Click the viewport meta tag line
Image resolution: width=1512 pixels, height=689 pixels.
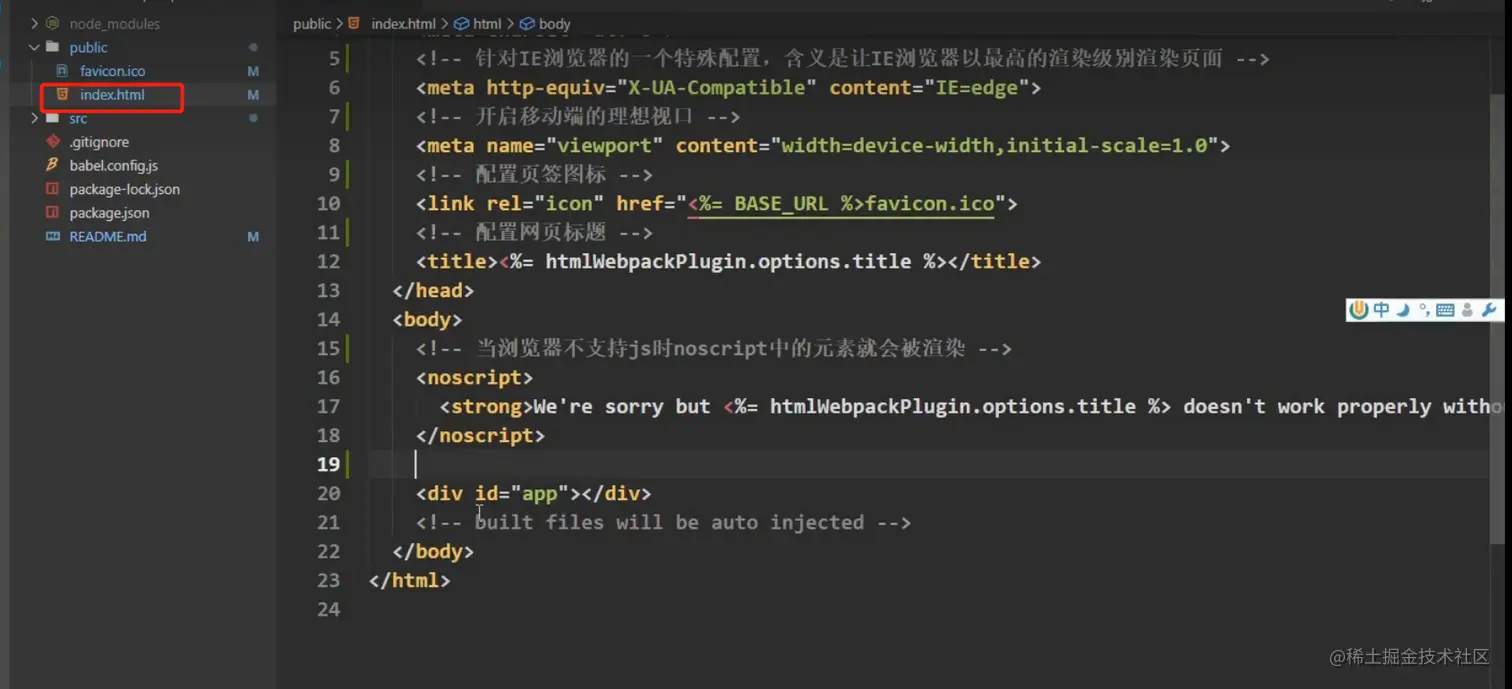tap(823, 146)
